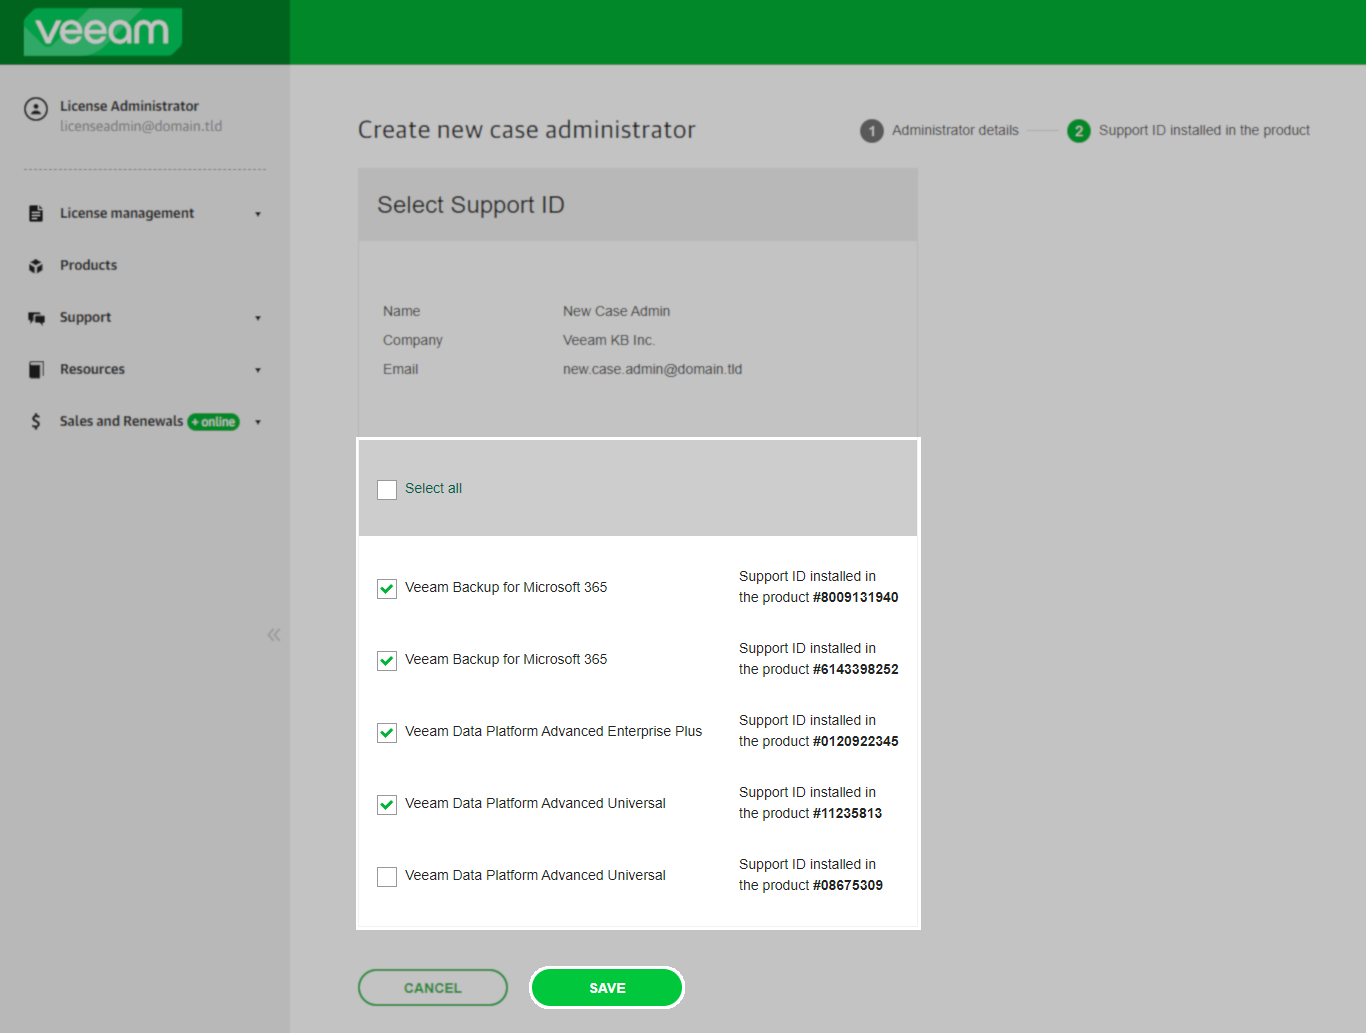Uncheck Microsoft 365 with Support ID #8009131940
This screenshot has width=1366, height=1033.
tap(387, 588)
